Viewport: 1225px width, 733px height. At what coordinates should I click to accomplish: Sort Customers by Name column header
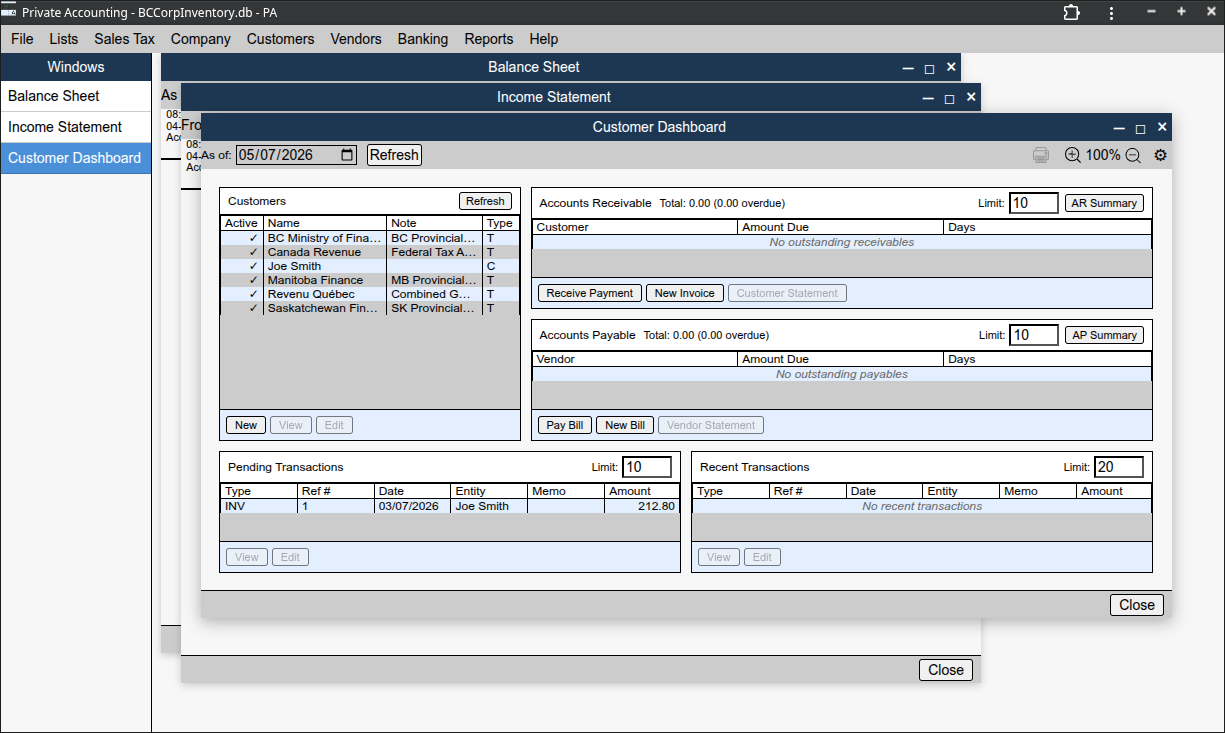[325, 223]
